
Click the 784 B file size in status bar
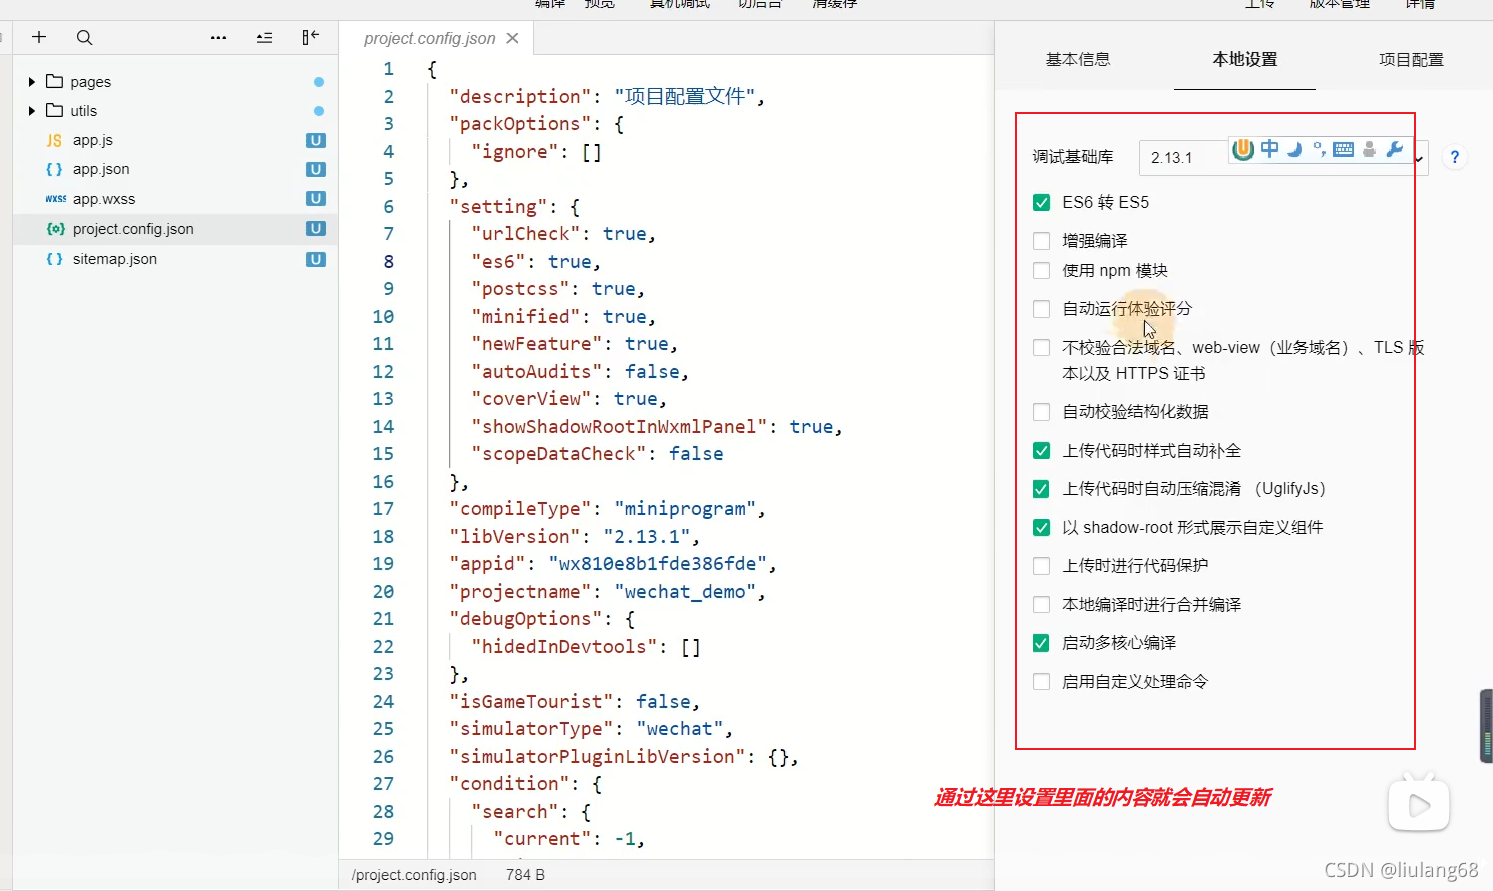point(525,875)
